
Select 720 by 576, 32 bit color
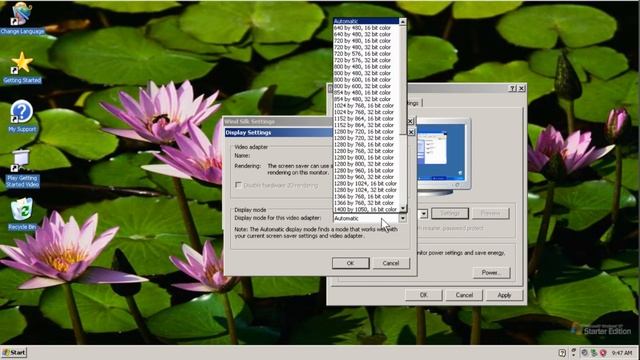[x=366, y=60]
